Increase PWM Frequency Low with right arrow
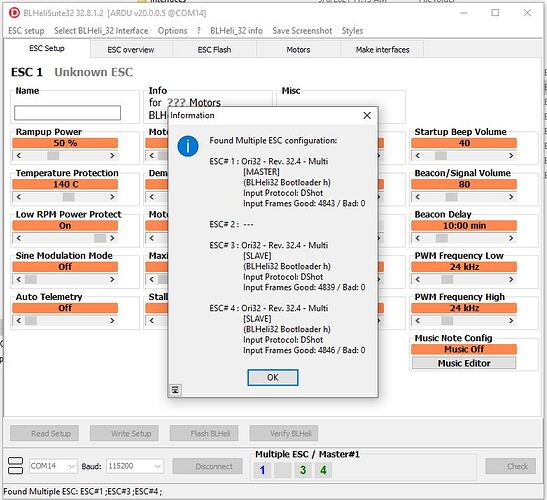This screenshot has width=547, height=500. pos(511,279)
